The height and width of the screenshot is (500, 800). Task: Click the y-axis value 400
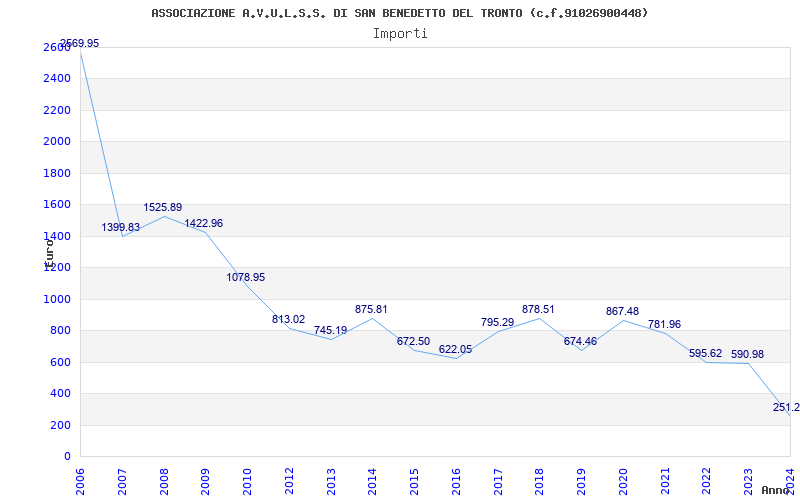61,393
